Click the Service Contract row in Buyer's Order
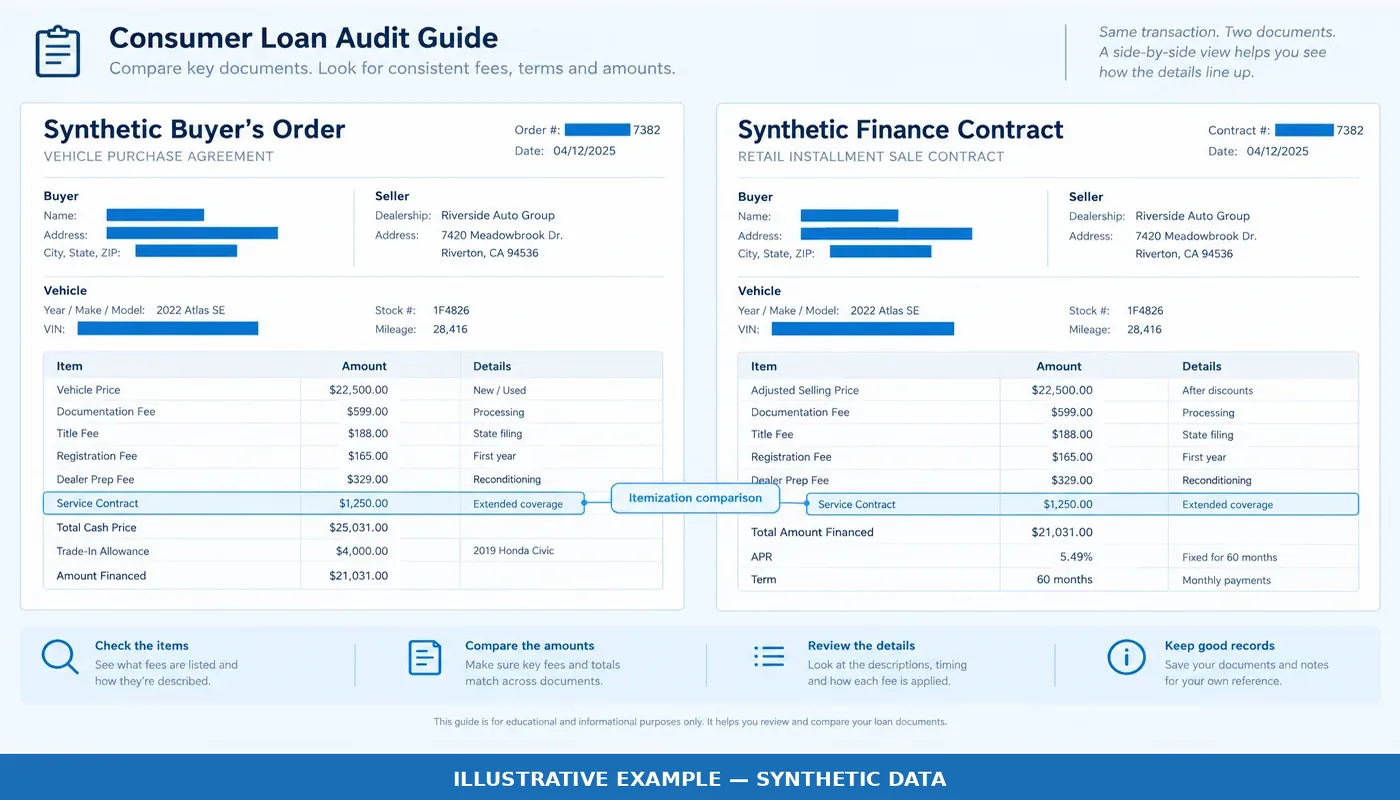The width and height of the screenshot is (1400, 800). pos(316,503)
